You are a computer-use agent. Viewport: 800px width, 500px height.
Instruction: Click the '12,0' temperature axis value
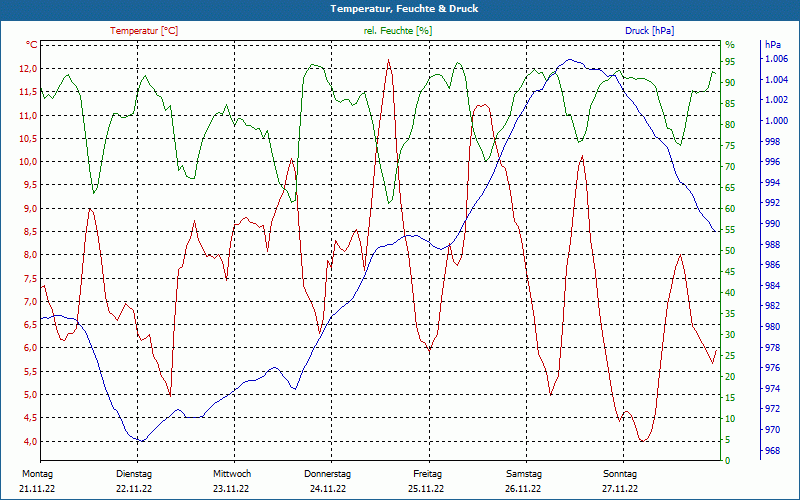28,69
